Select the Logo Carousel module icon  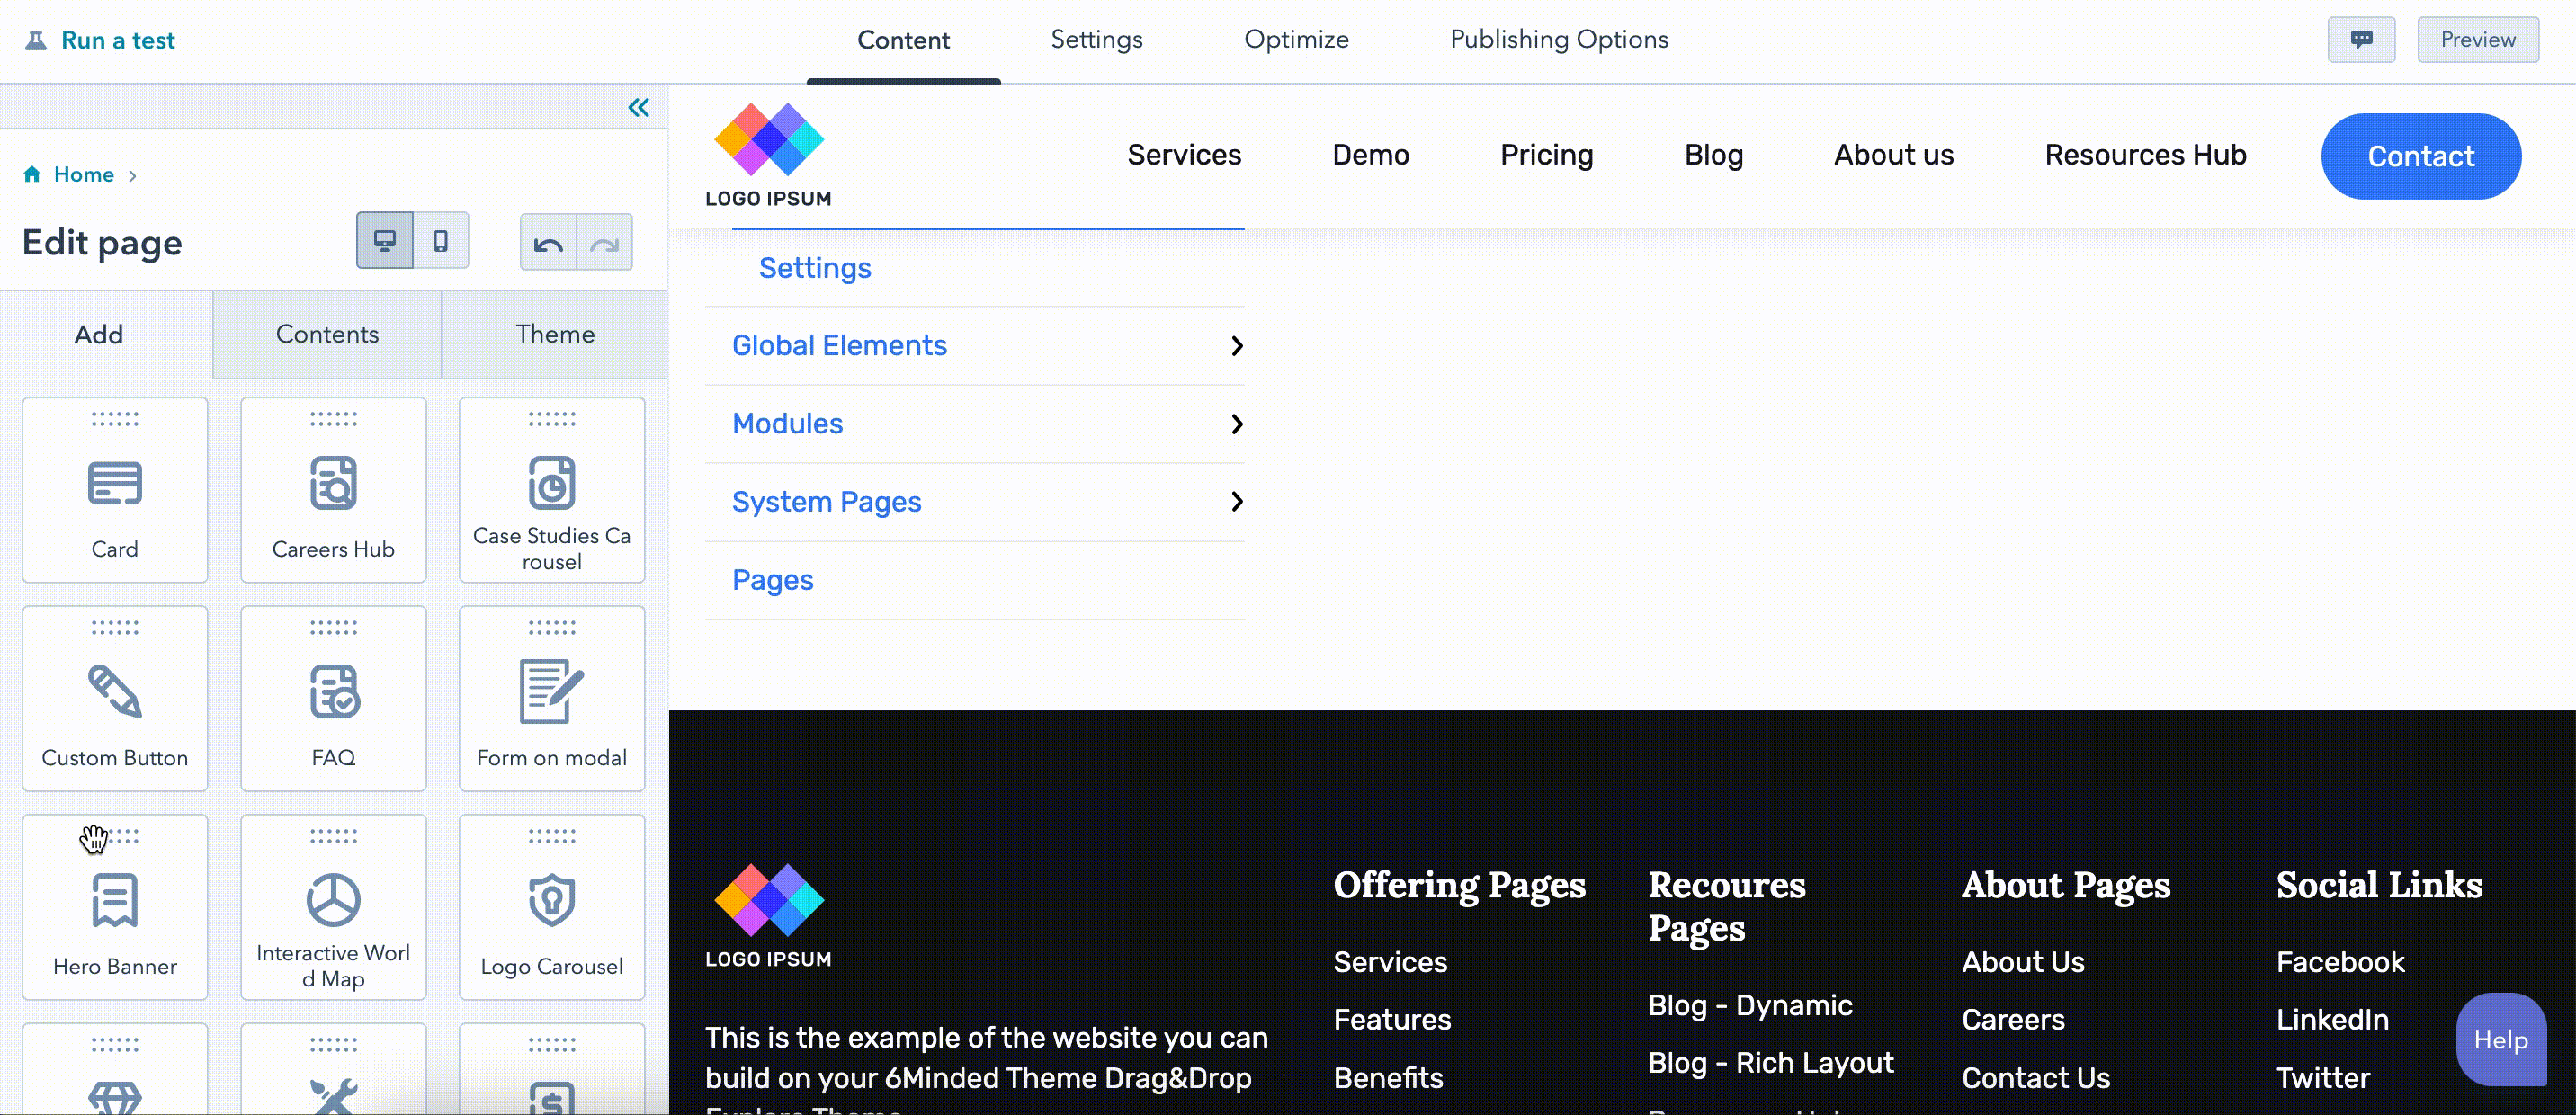(x=552, y=900)
